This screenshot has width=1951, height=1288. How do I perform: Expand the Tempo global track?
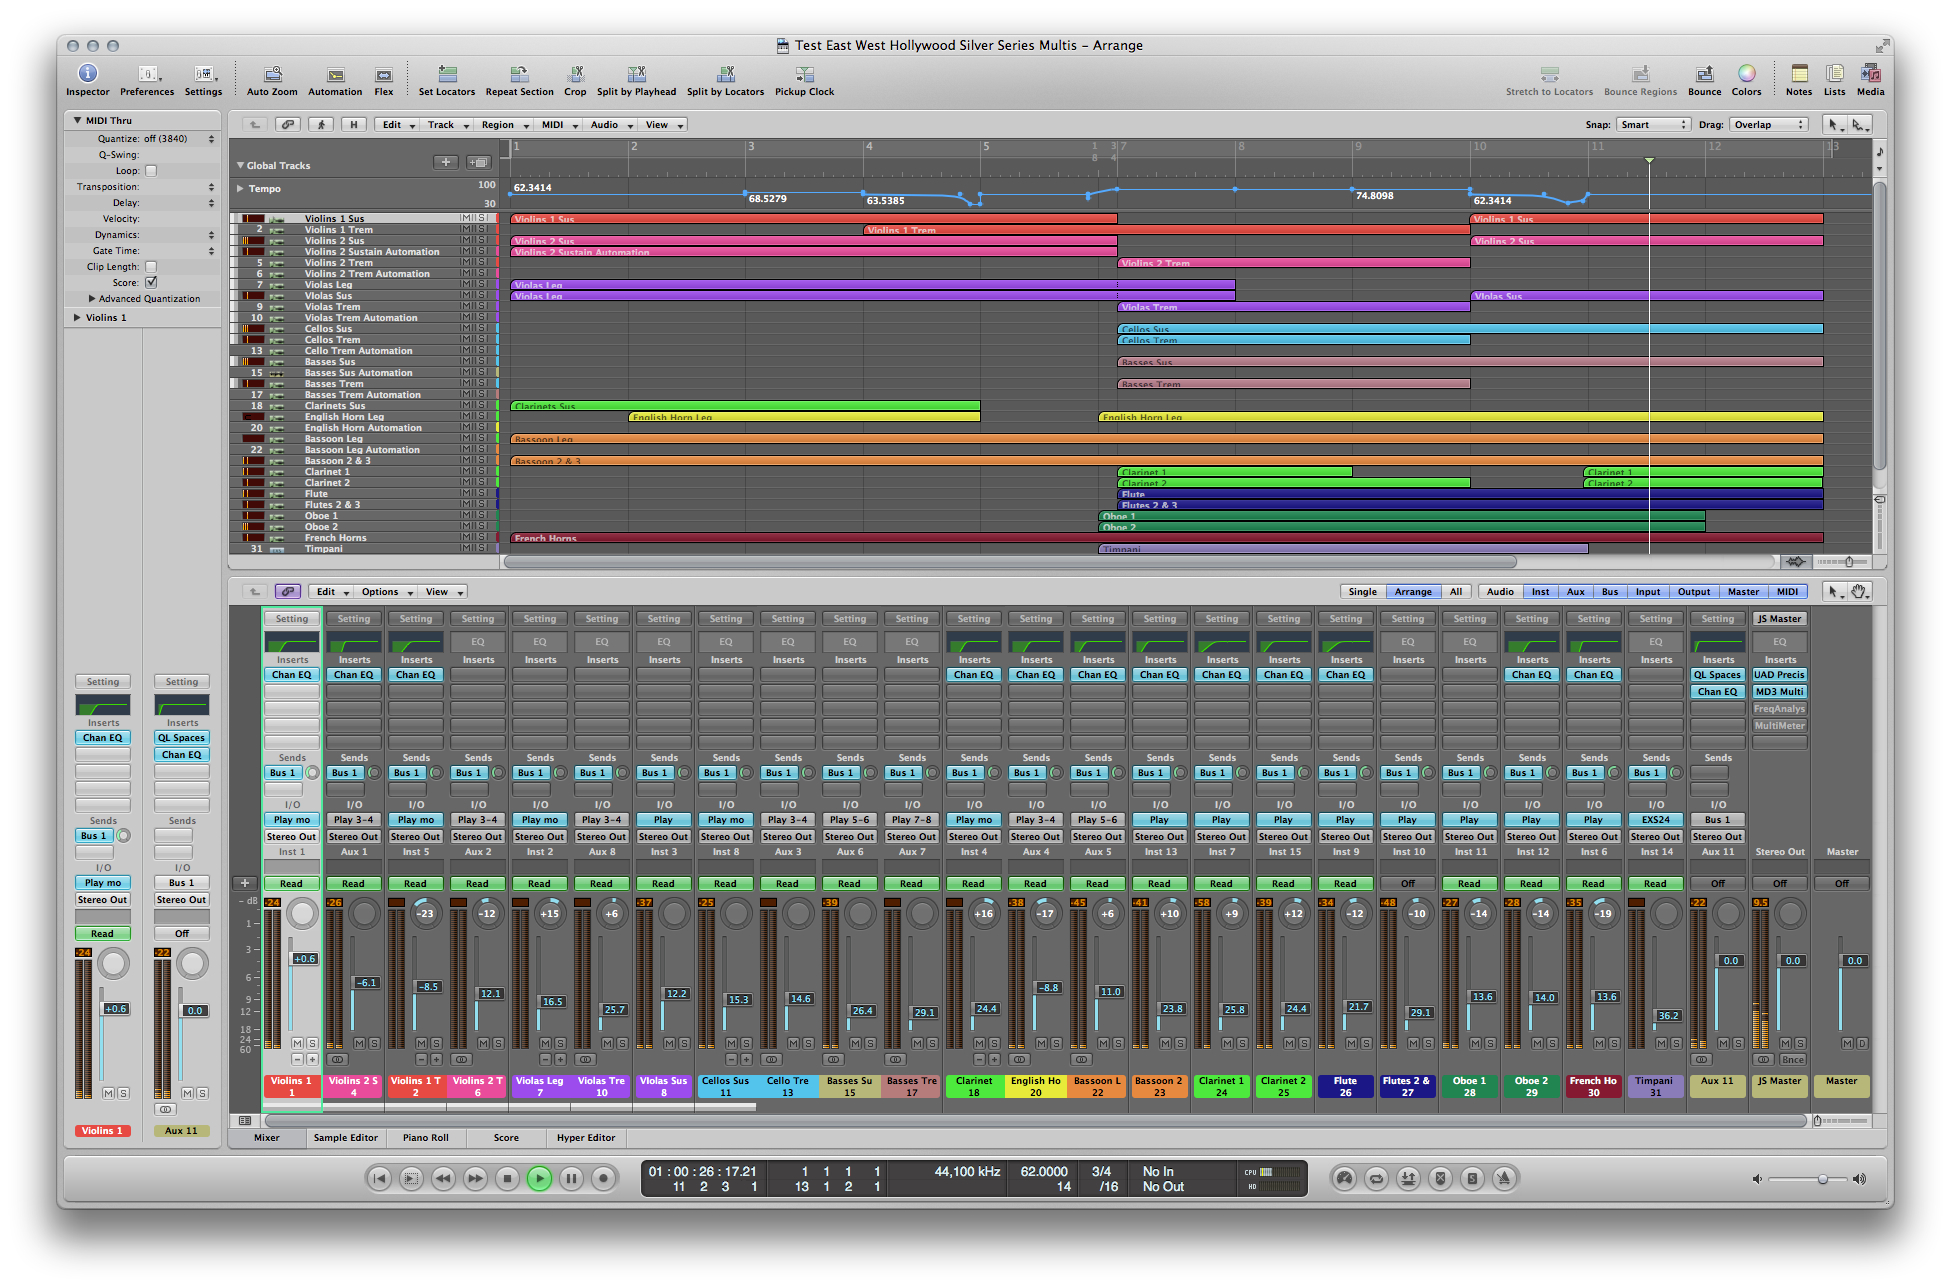click(240, 188)
